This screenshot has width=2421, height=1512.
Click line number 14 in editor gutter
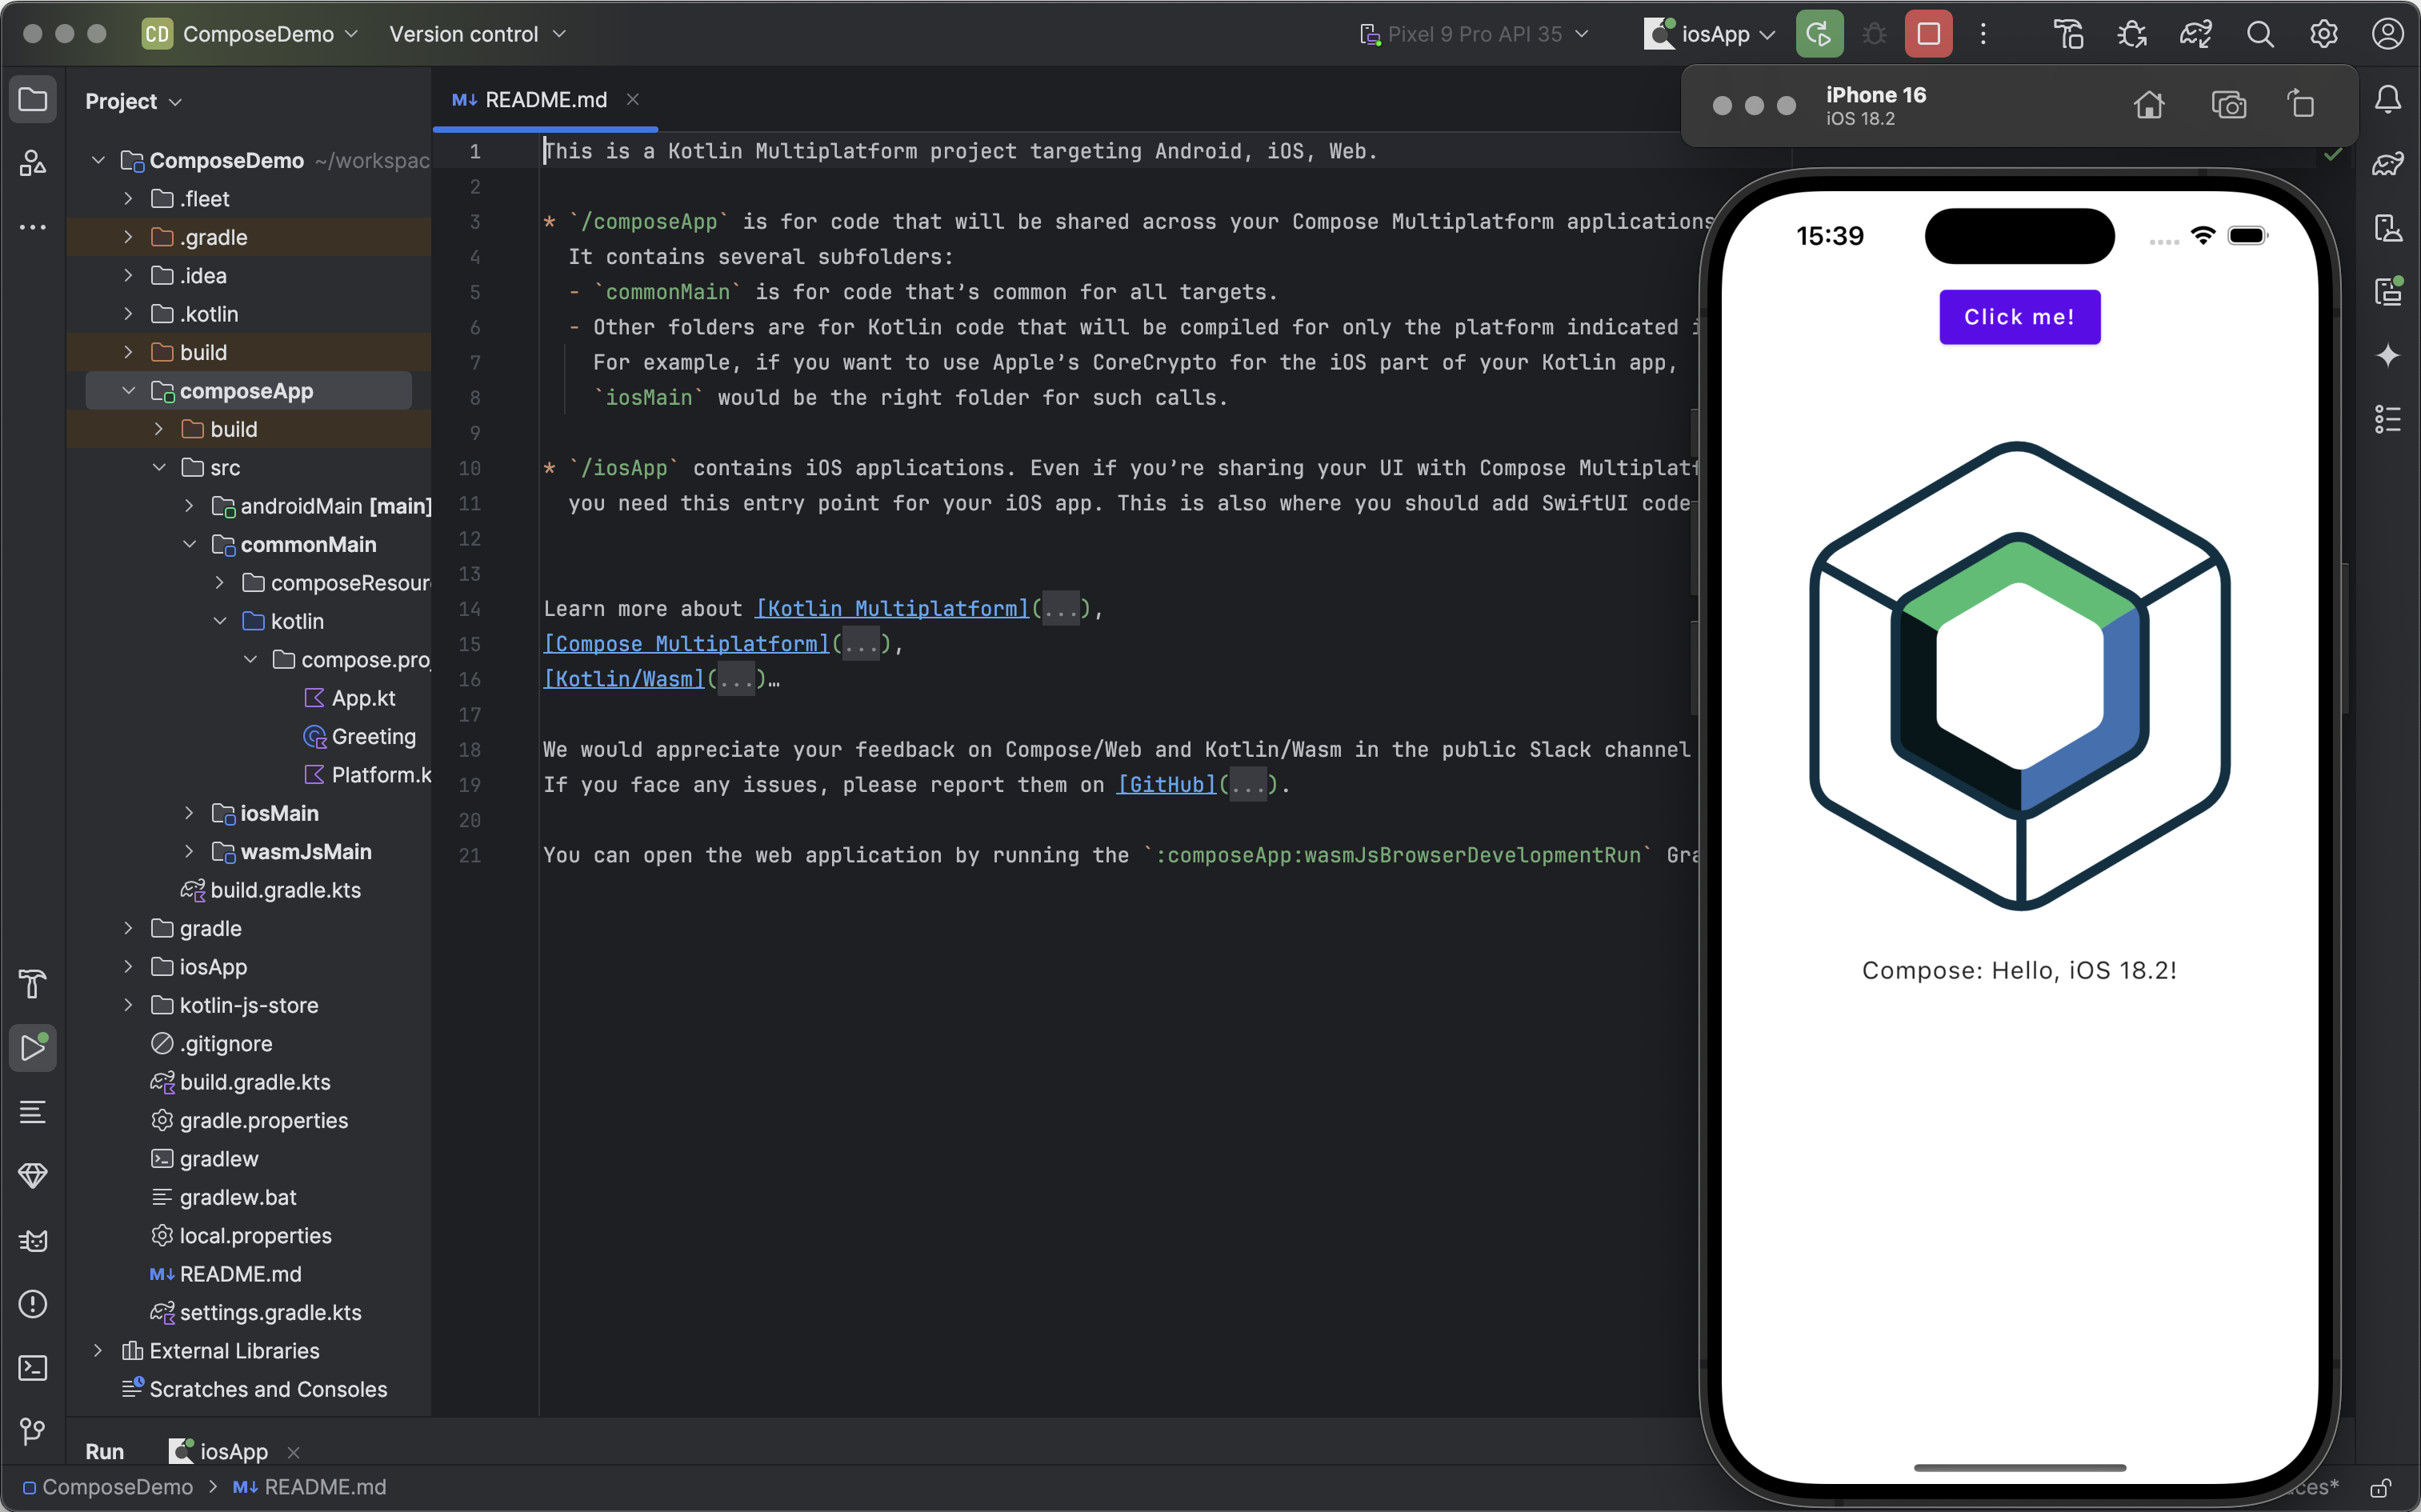(x=470, y=609)
